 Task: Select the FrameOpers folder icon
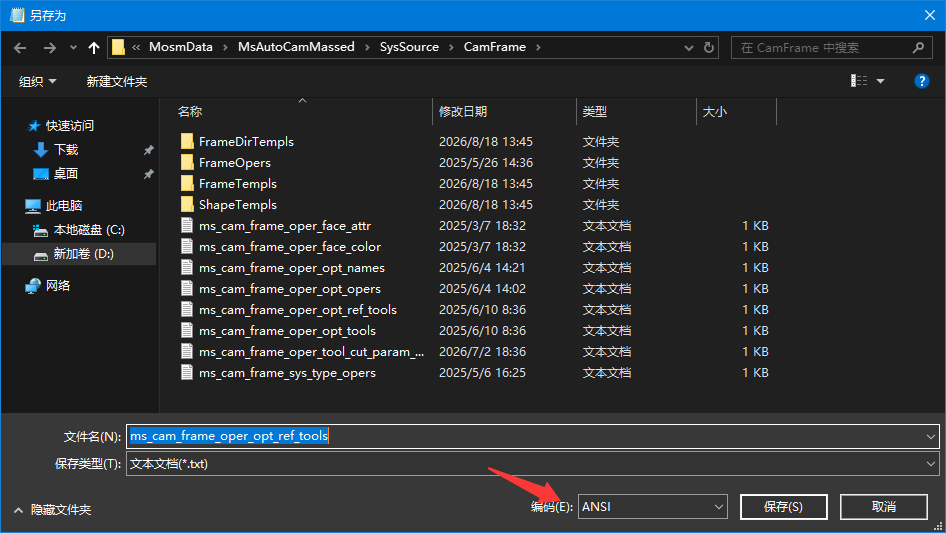point(187,162)
